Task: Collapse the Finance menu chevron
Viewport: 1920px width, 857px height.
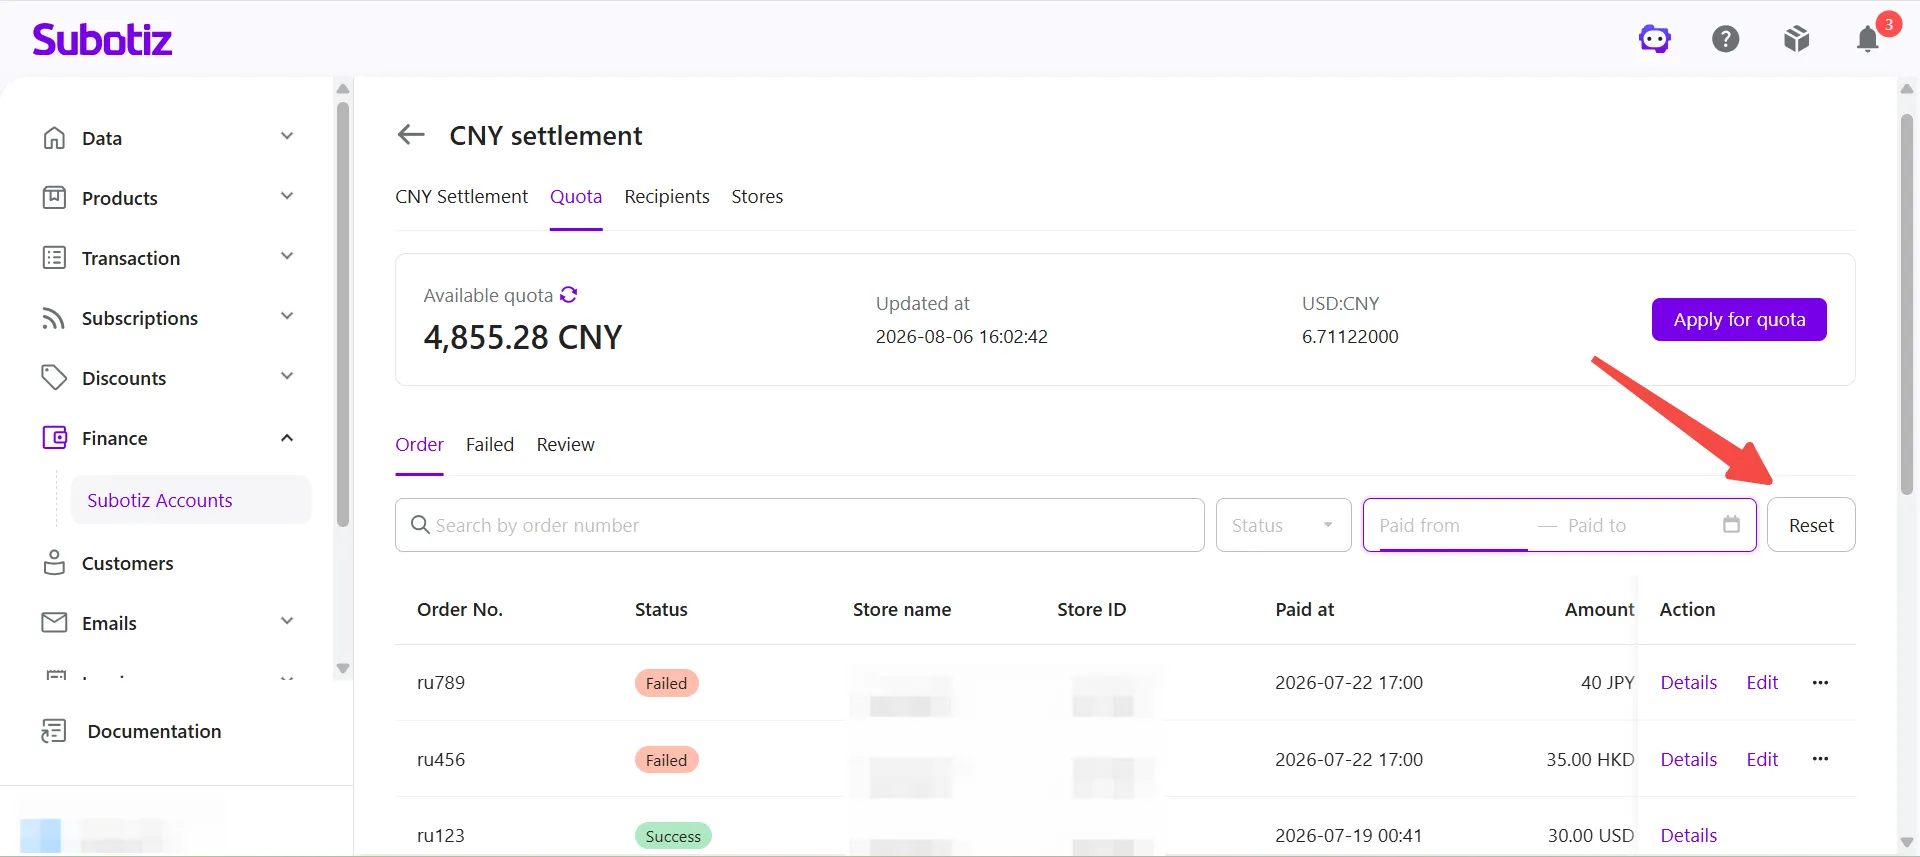Action: 287,437
